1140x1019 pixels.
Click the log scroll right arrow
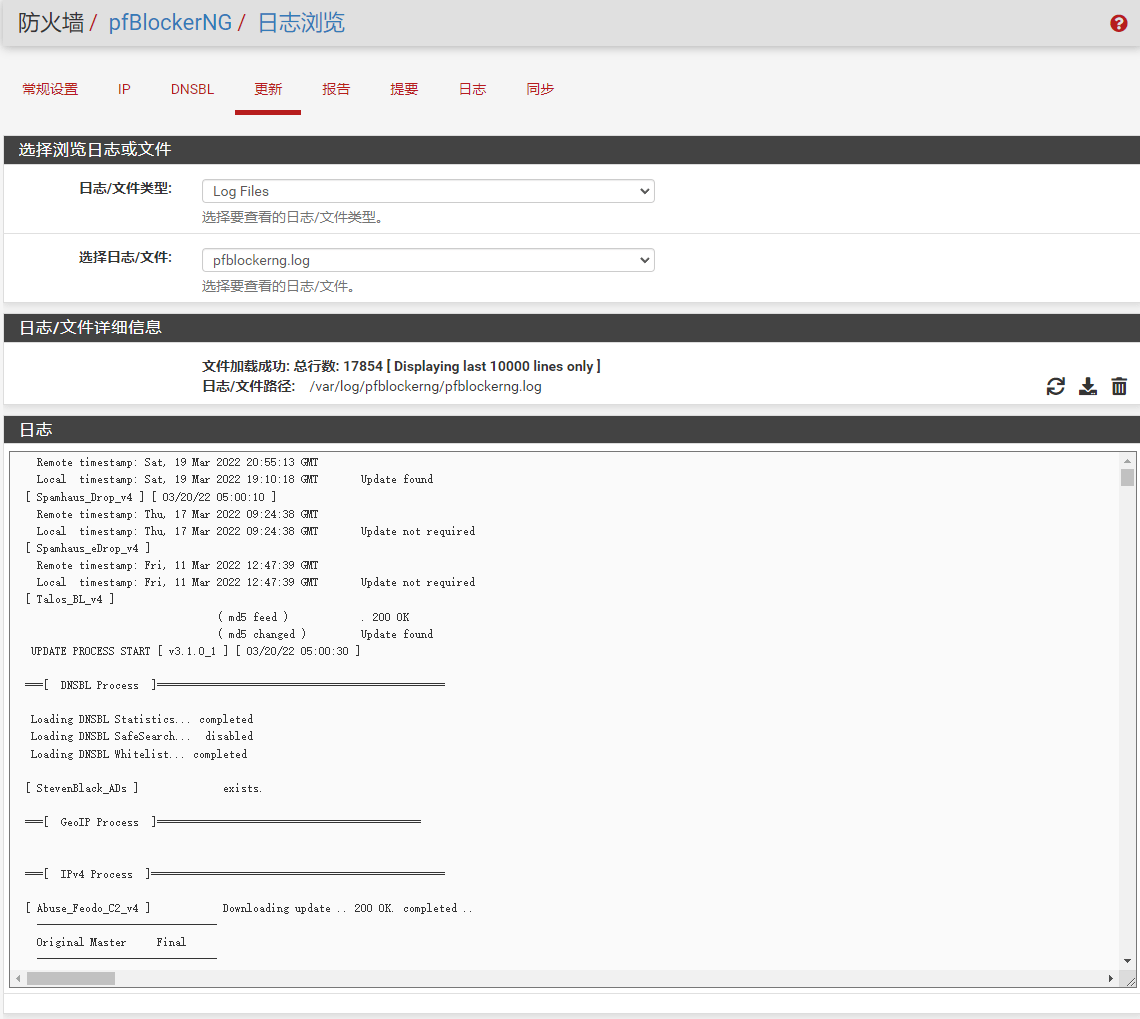click(1110, 978)
